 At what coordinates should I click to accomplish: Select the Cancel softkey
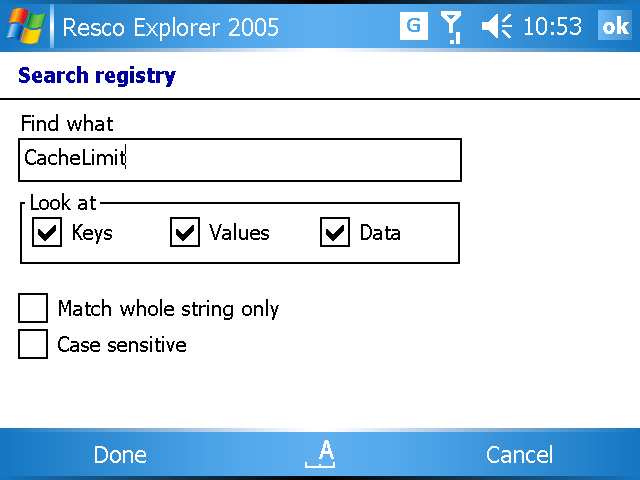[519, 454]
